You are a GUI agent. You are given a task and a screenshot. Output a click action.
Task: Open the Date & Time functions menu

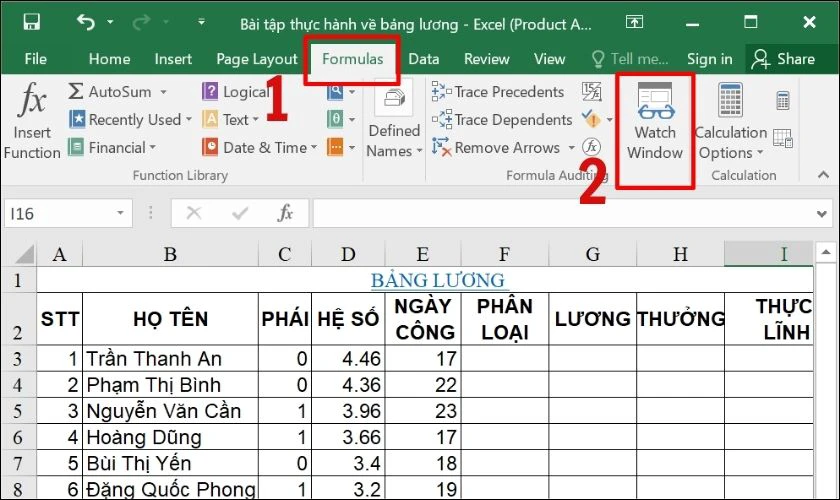click(260, 147)
